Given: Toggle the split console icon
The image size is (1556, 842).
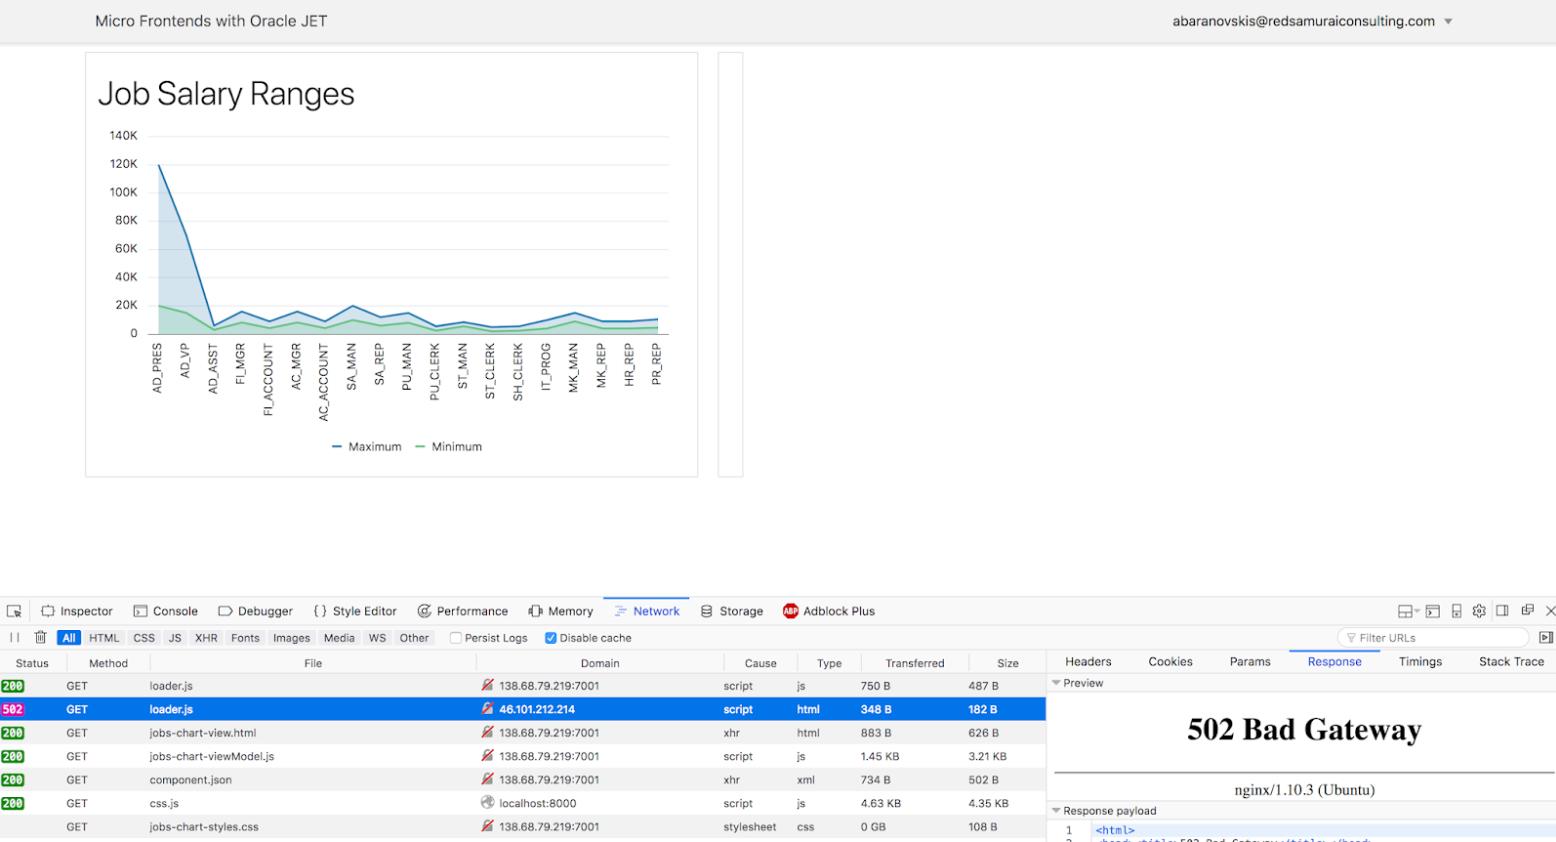Looking at the screenshot, I should 1432,611.
